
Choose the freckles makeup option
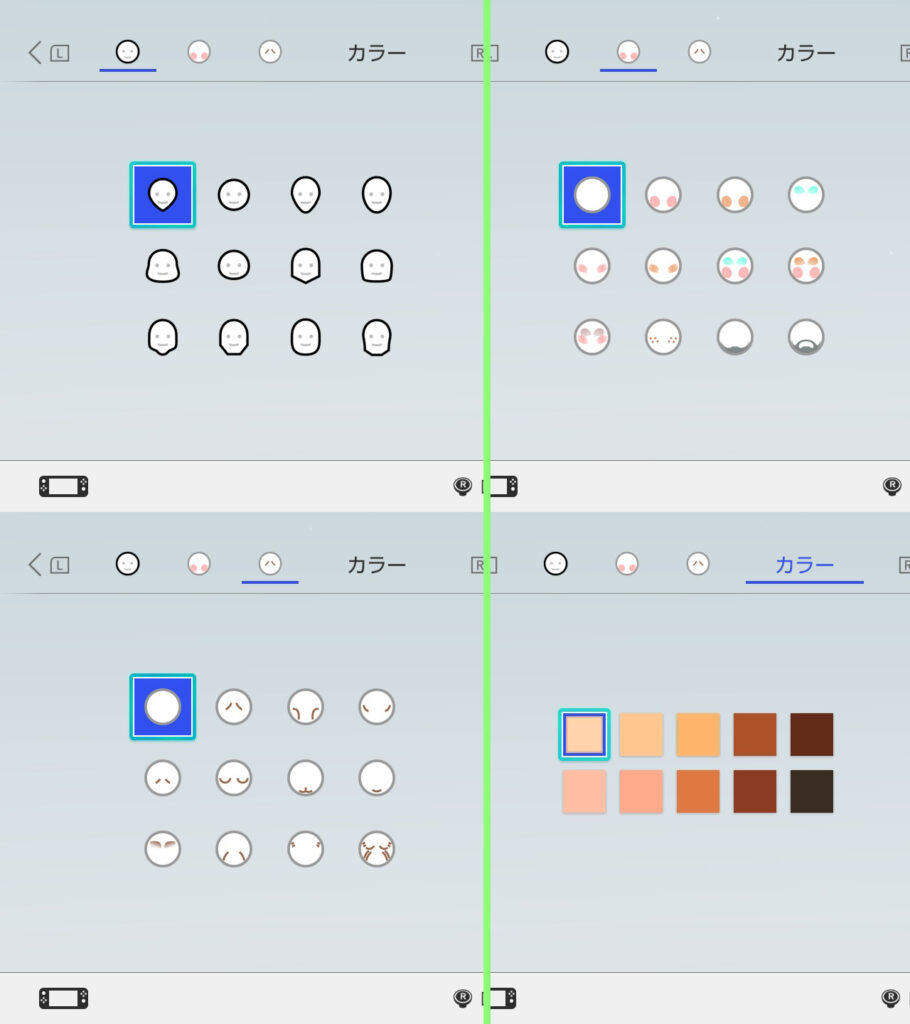click(x=663, y=337)
